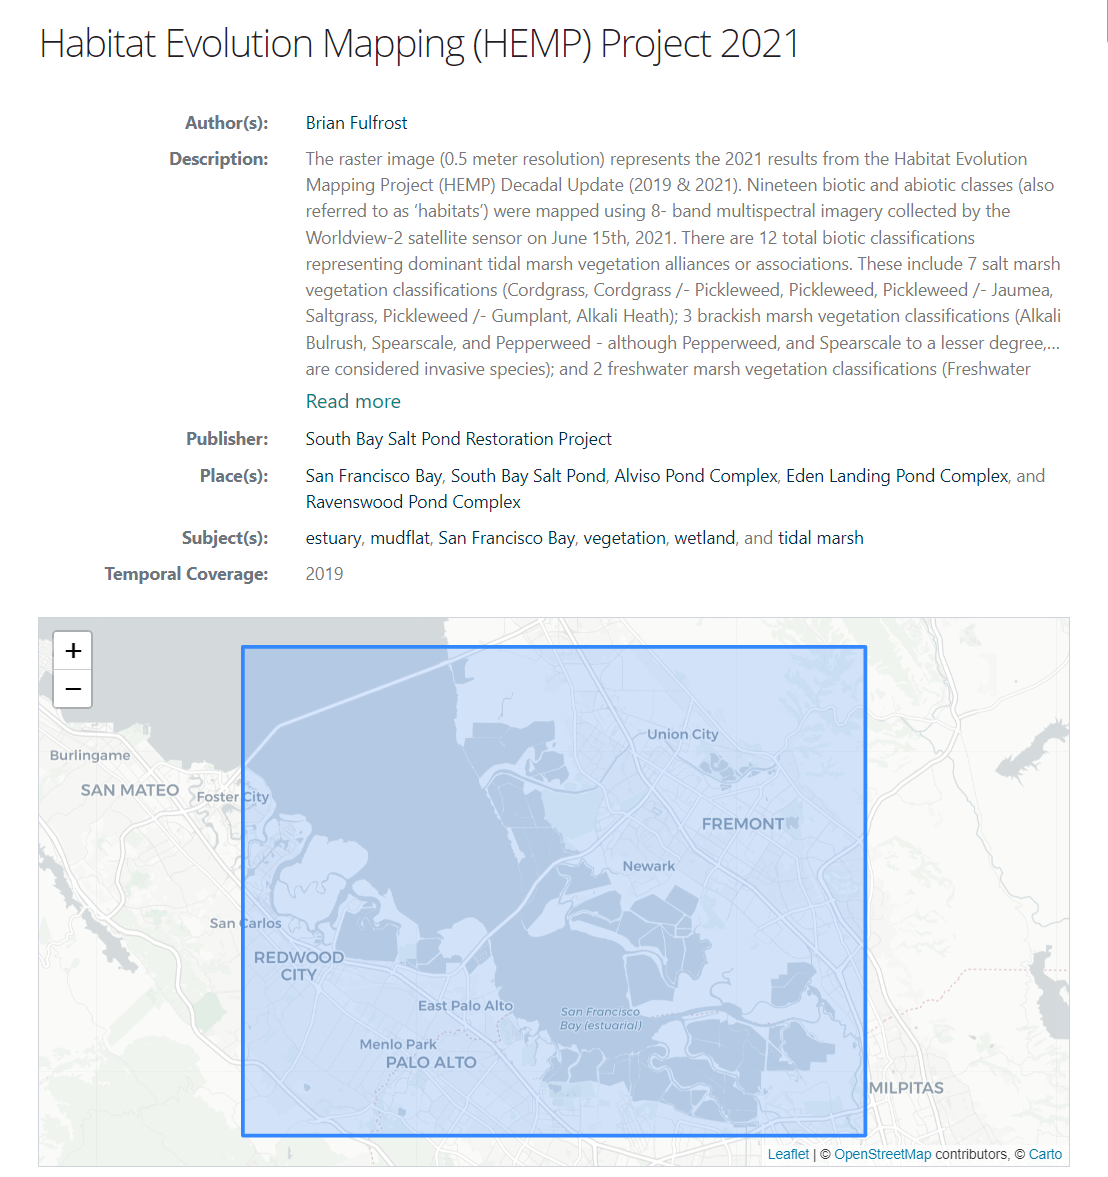Click the FREMONT label on the map
The width and height of the screenshot is (1108, 1177).
point(742,824)
